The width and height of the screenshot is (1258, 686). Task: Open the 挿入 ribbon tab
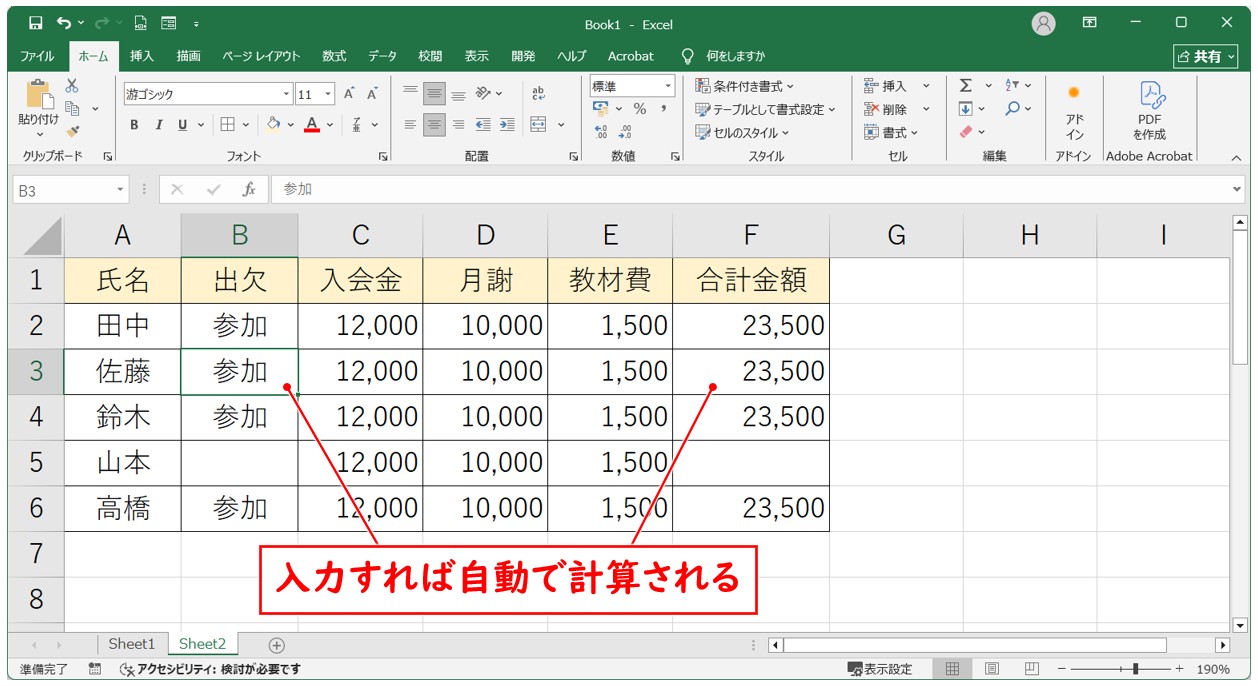pyautogui.click(x=142, y=56)
